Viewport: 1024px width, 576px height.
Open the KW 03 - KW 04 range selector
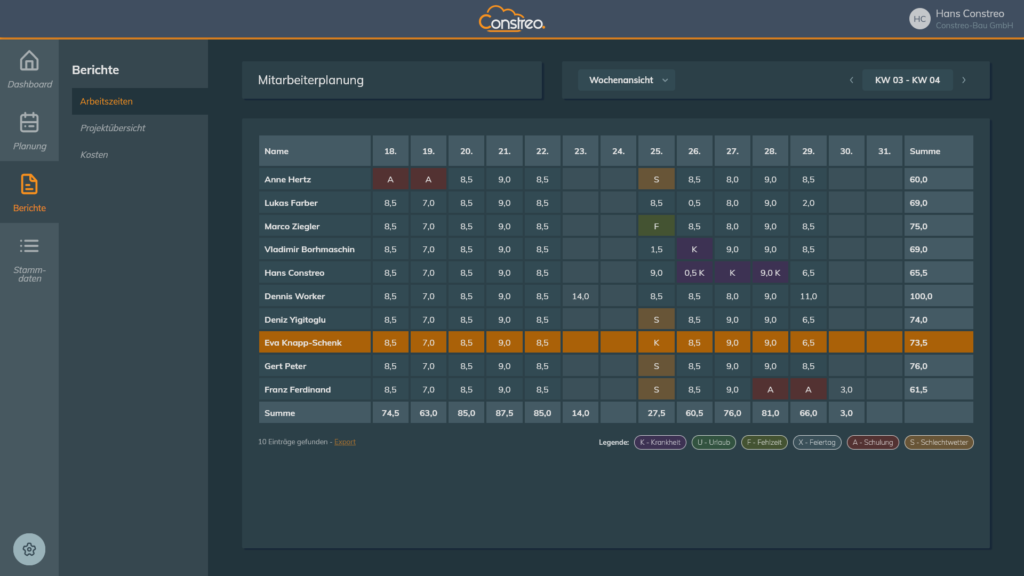[x=907, y=80]
